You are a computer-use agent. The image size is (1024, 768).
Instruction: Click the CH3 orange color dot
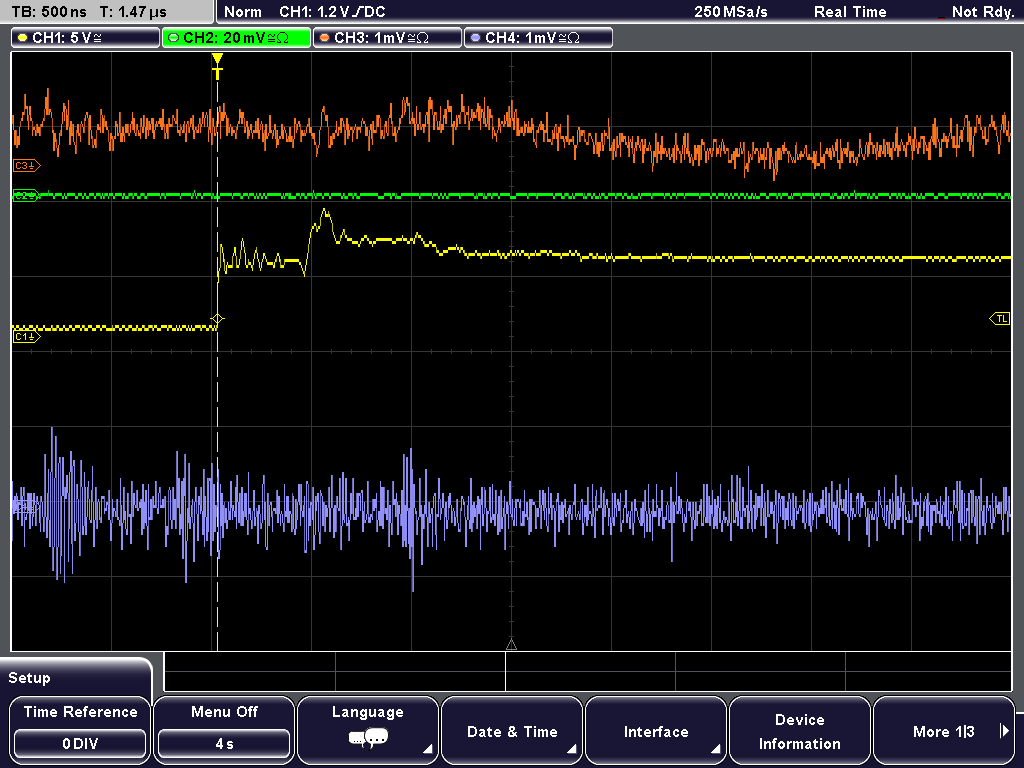pyautogui.click(x=325, y=38)
